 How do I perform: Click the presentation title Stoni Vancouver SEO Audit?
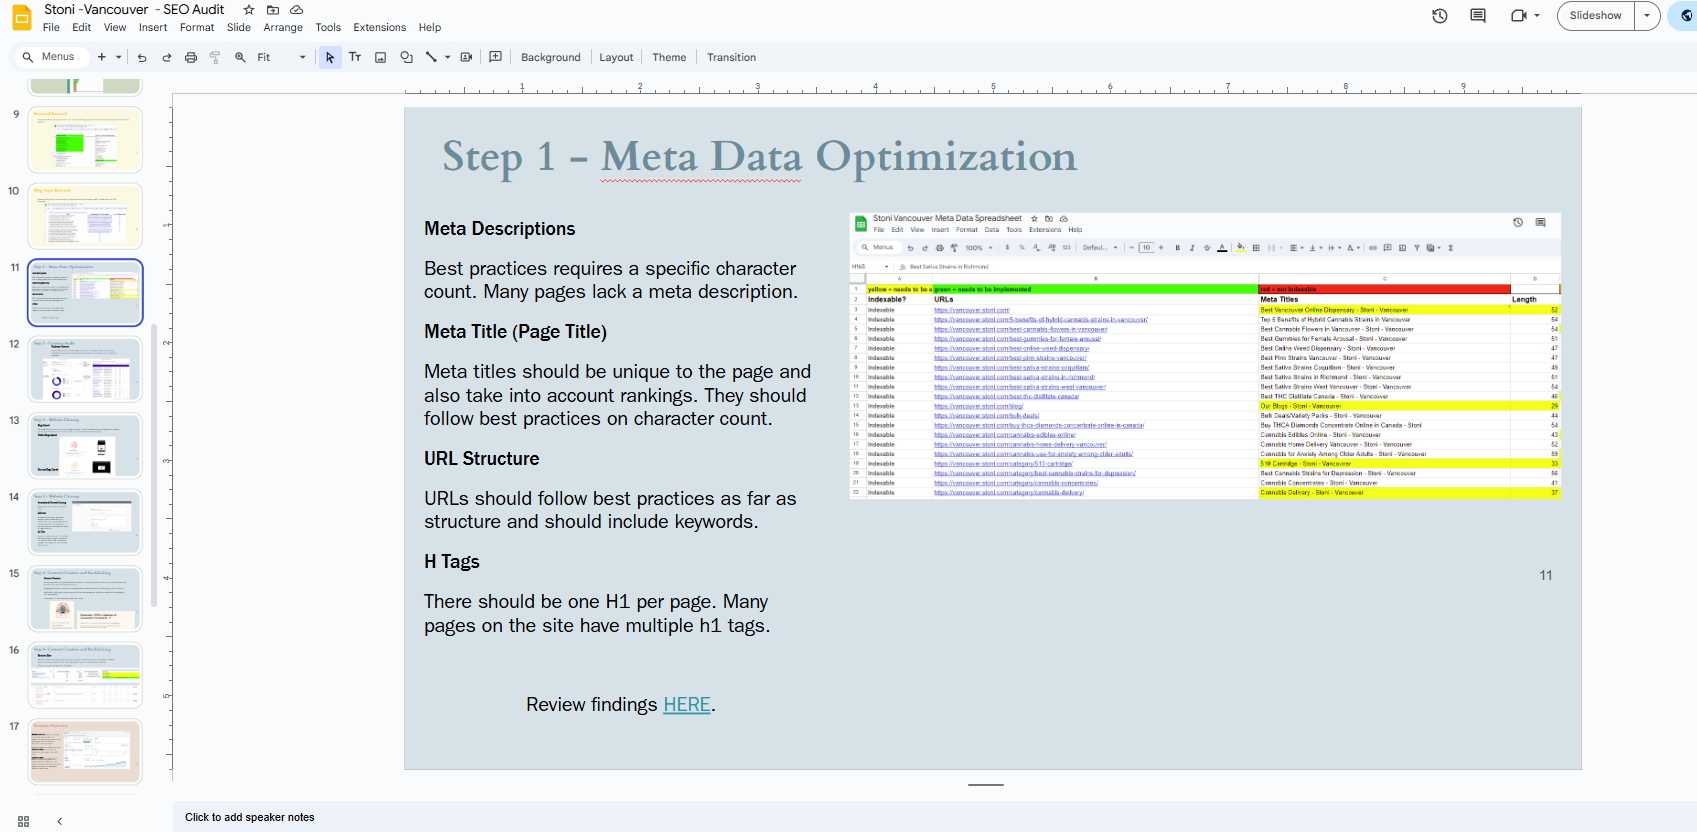pos(134,10)
